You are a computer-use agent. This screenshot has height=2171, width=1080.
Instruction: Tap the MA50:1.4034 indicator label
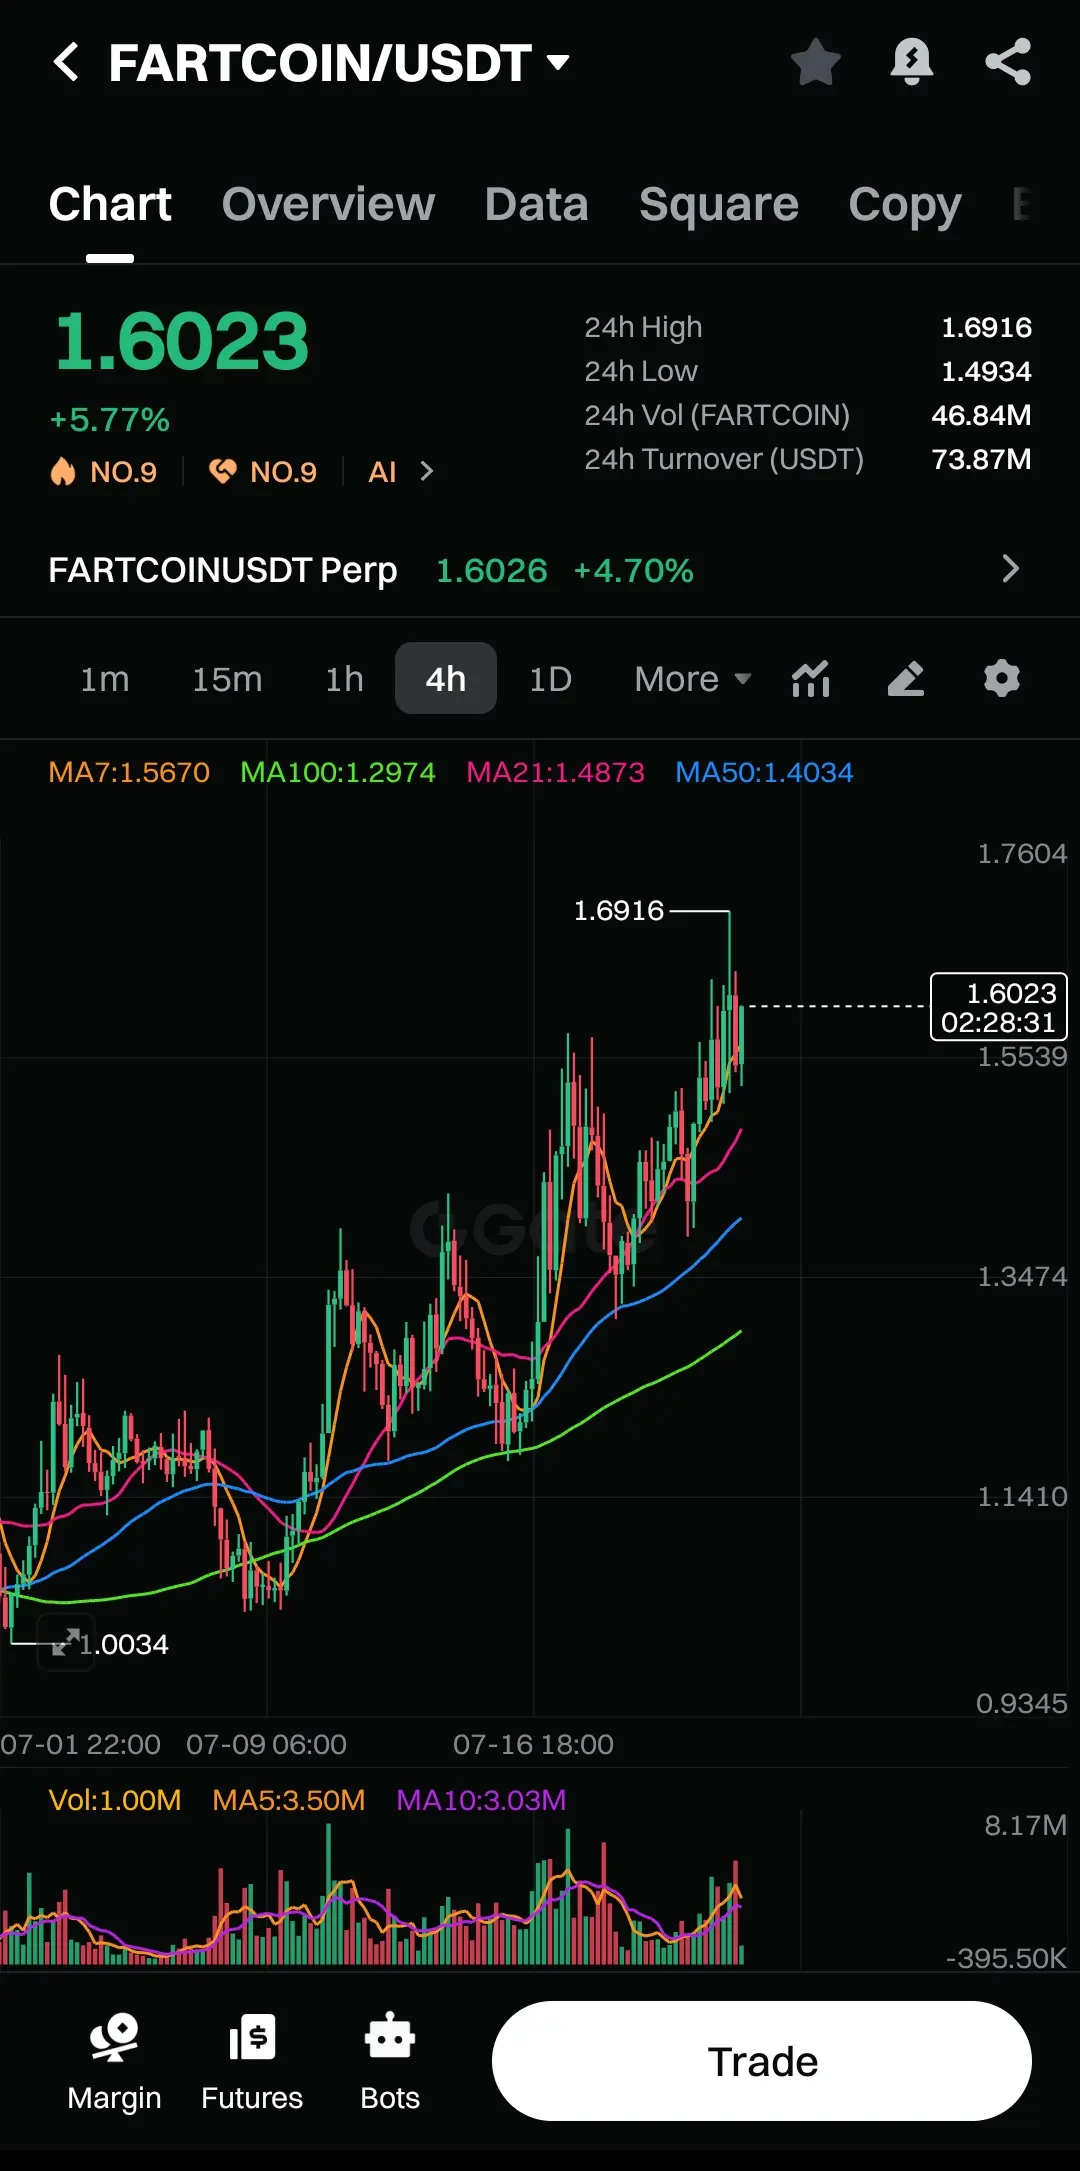[x=764, y=772]
